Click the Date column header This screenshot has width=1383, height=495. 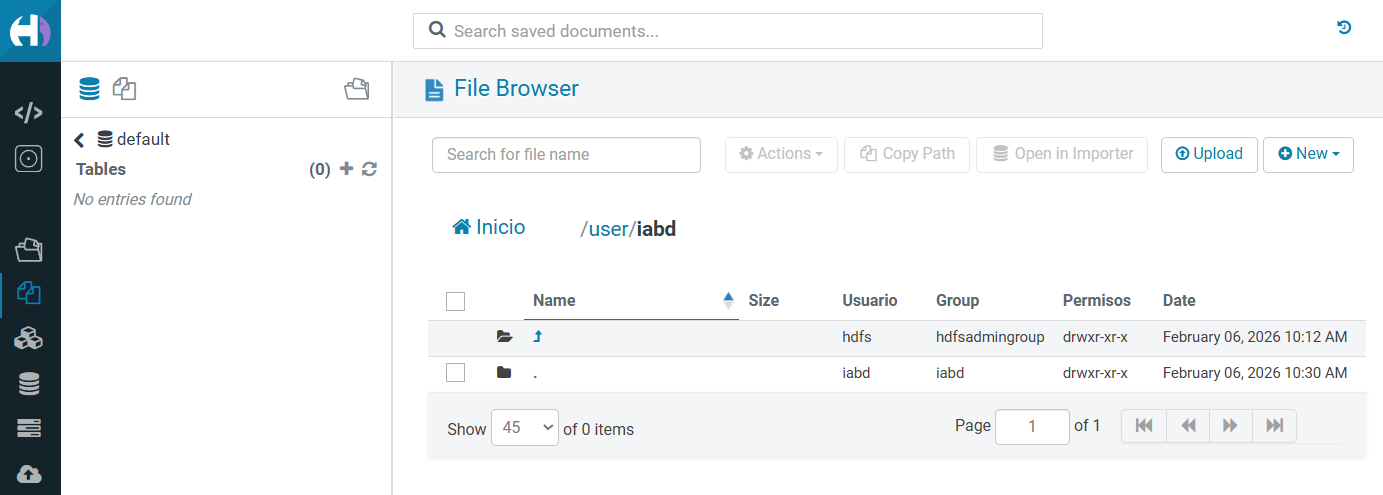point(1179,300)
